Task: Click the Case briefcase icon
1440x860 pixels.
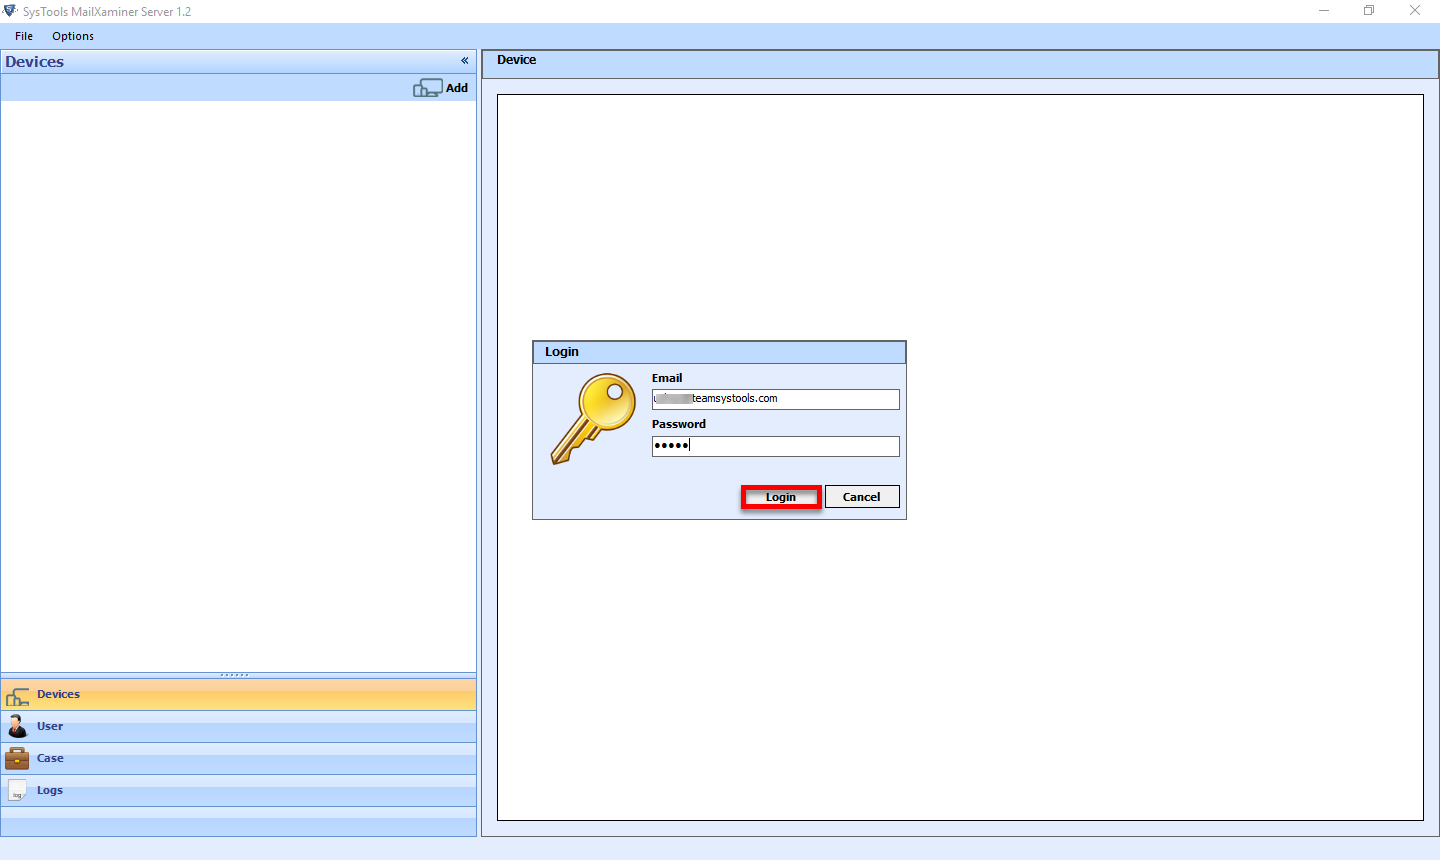Action: point(17,758)
